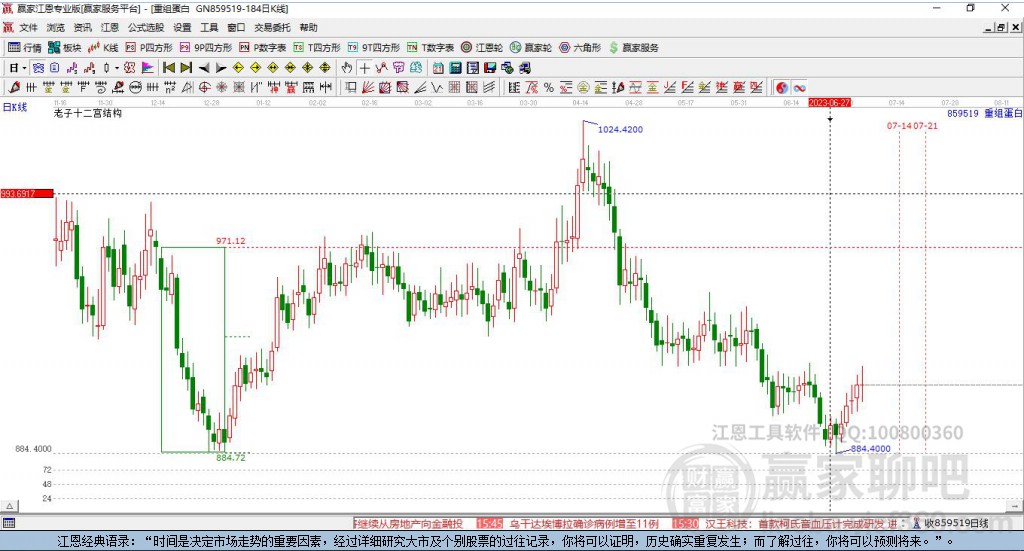Image resolution: width=1024 pixels, height=551 pixels.
Task: Select the hand pan tool
Action: (347, 68)
